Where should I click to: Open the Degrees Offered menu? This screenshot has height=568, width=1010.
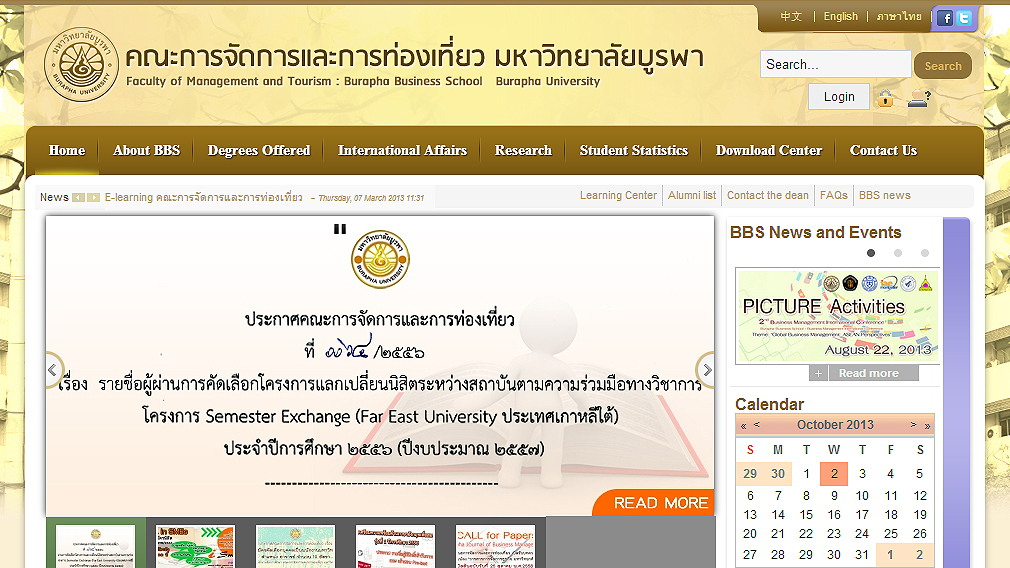[259, 150]
